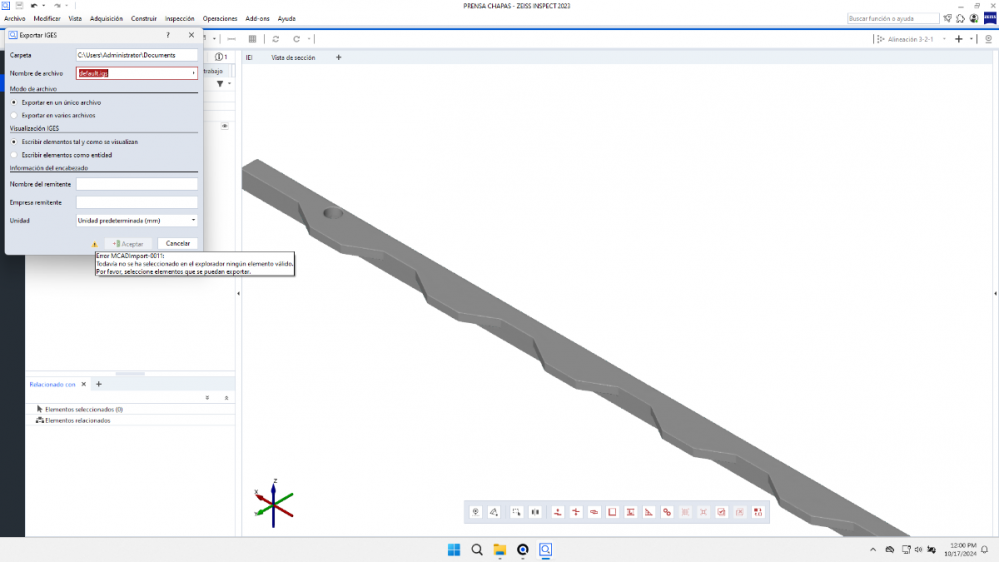Click the save icon in title bar

tap(19, 5)
